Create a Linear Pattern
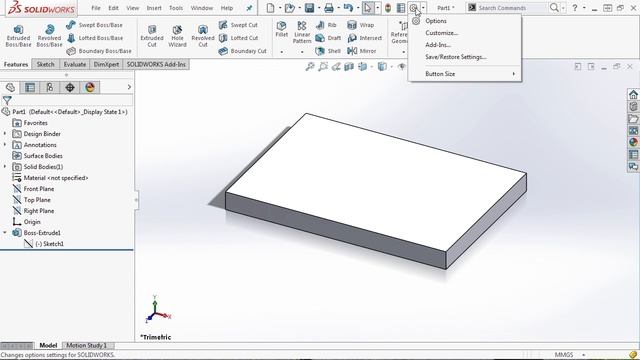 click(x=302, y=32)
